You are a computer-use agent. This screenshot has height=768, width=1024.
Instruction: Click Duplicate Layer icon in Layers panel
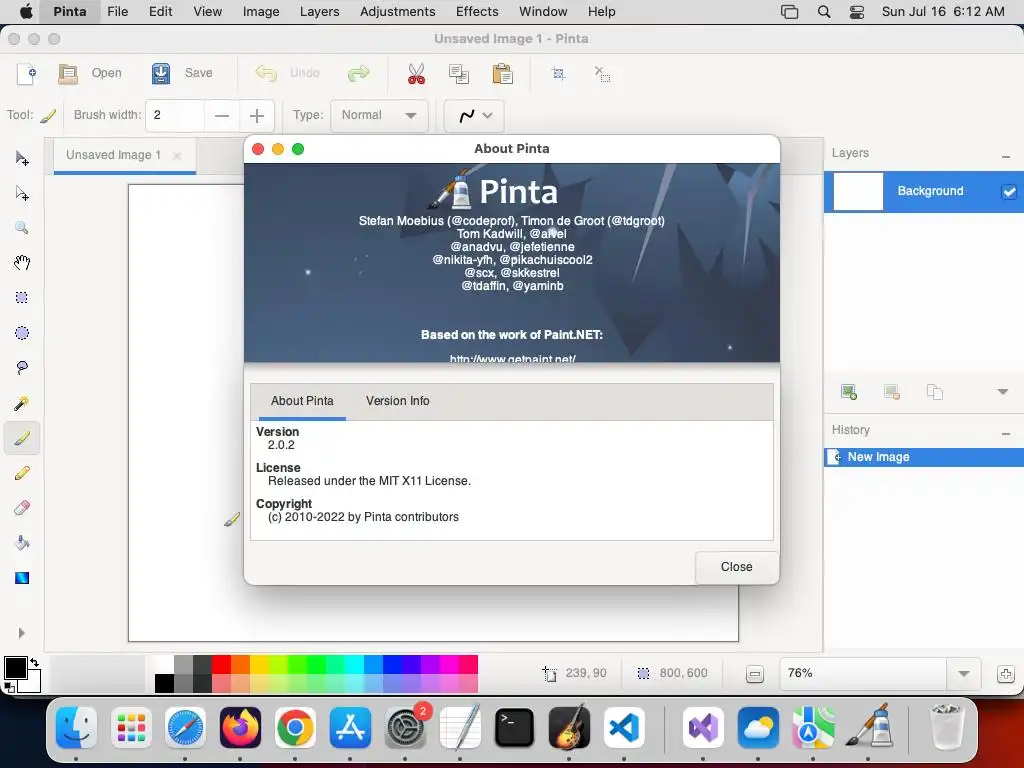[x=935, y=392]
